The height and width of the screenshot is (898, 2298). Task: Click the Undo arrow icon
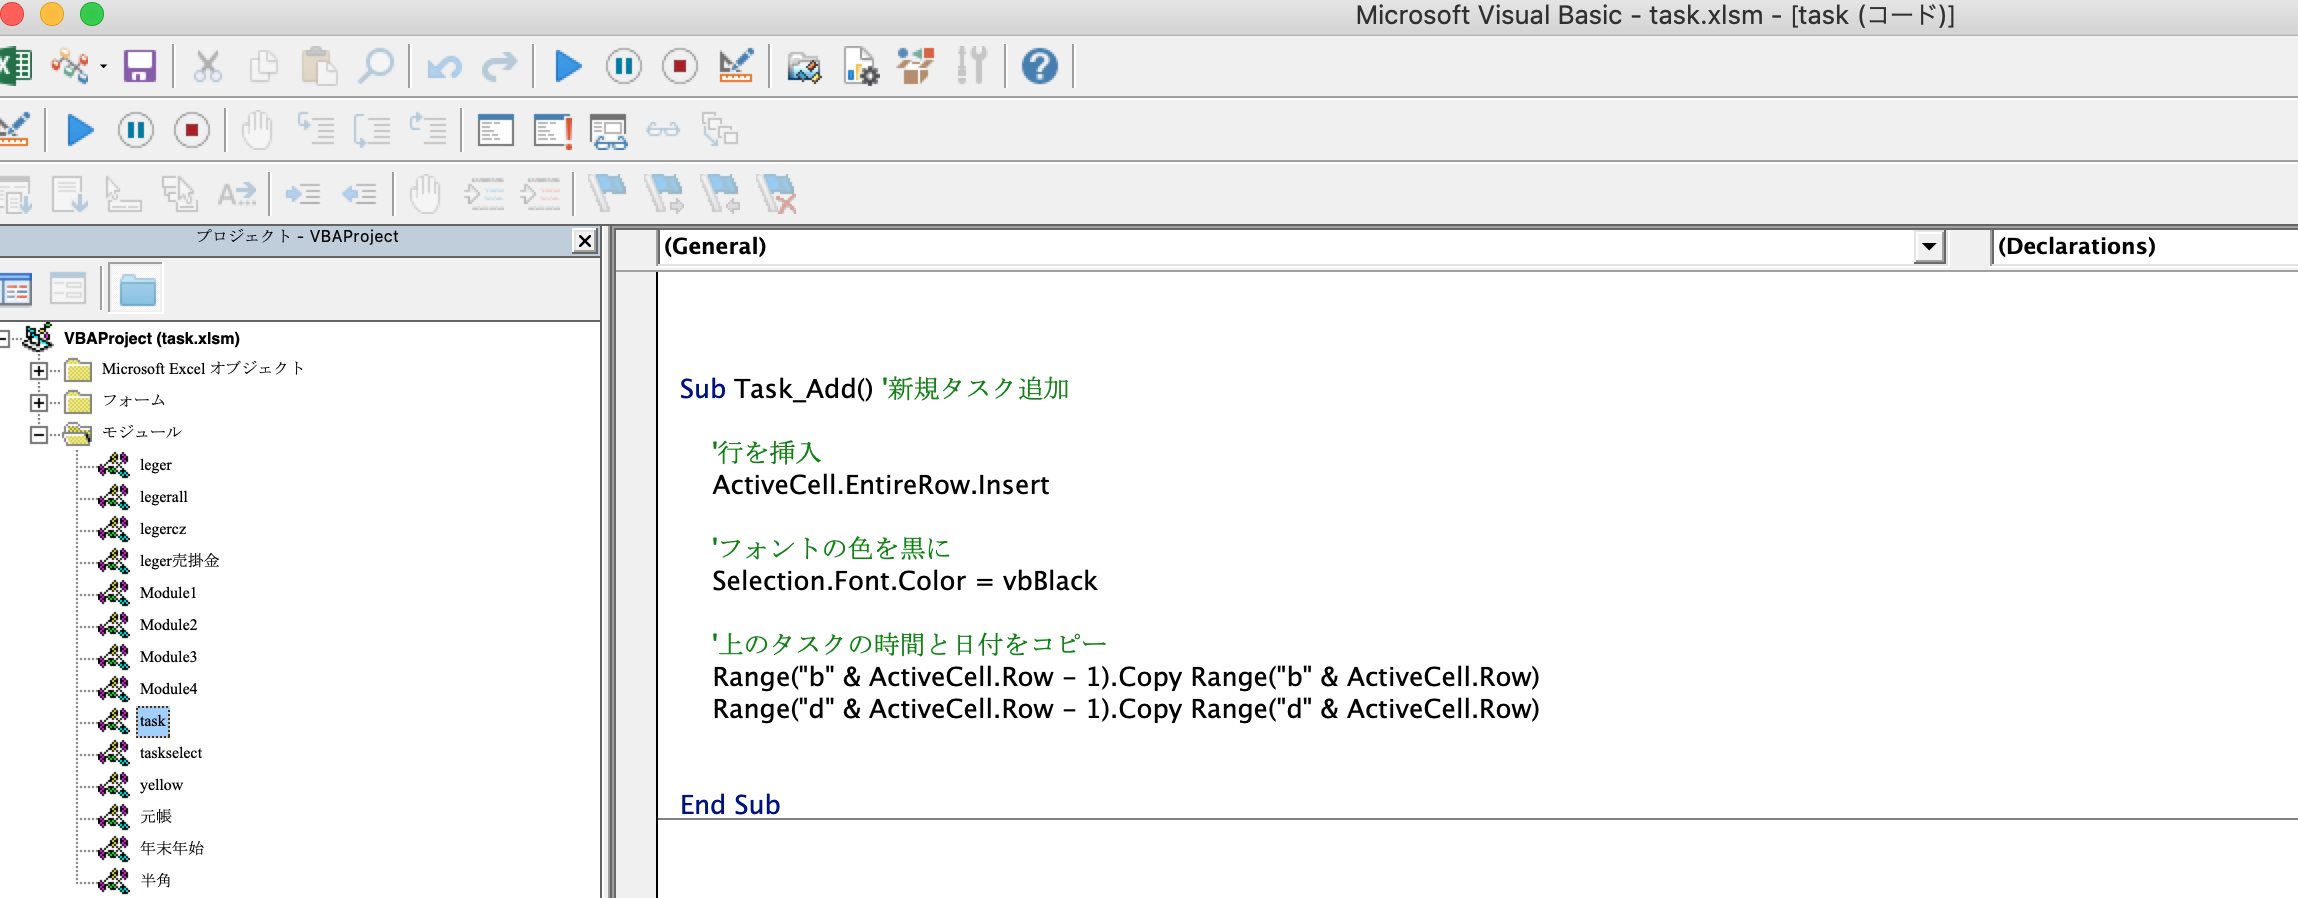(444, 67)
